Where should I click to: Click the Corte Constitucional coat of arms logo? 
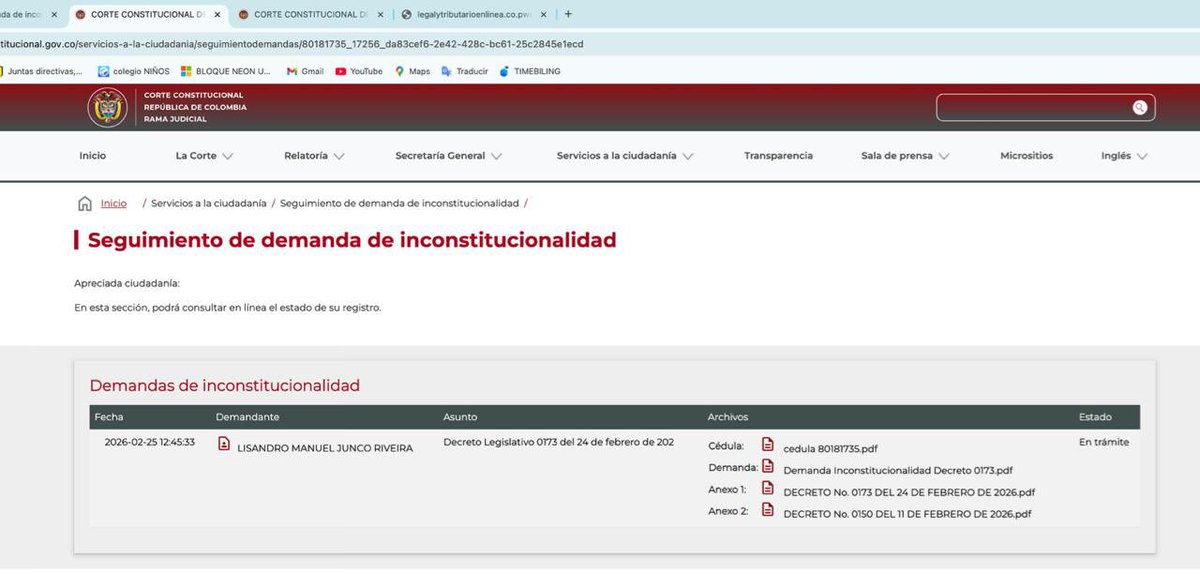[107, 108]
